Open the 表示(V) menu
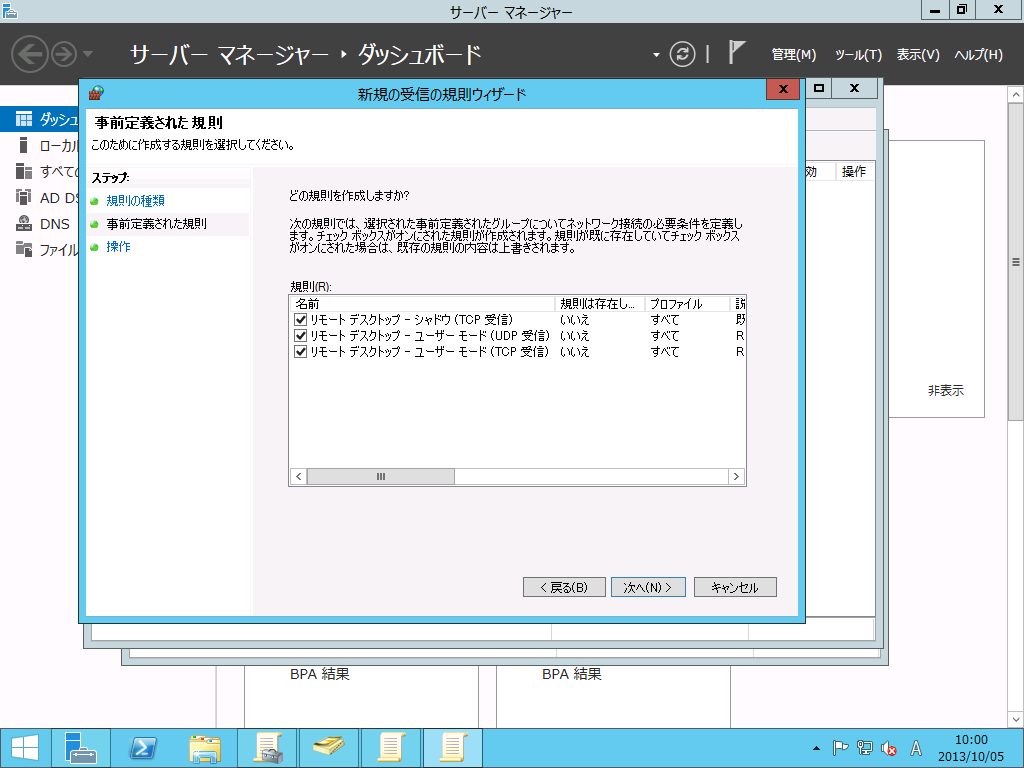This screenshot has height=768, width=1024. (918, 55)
